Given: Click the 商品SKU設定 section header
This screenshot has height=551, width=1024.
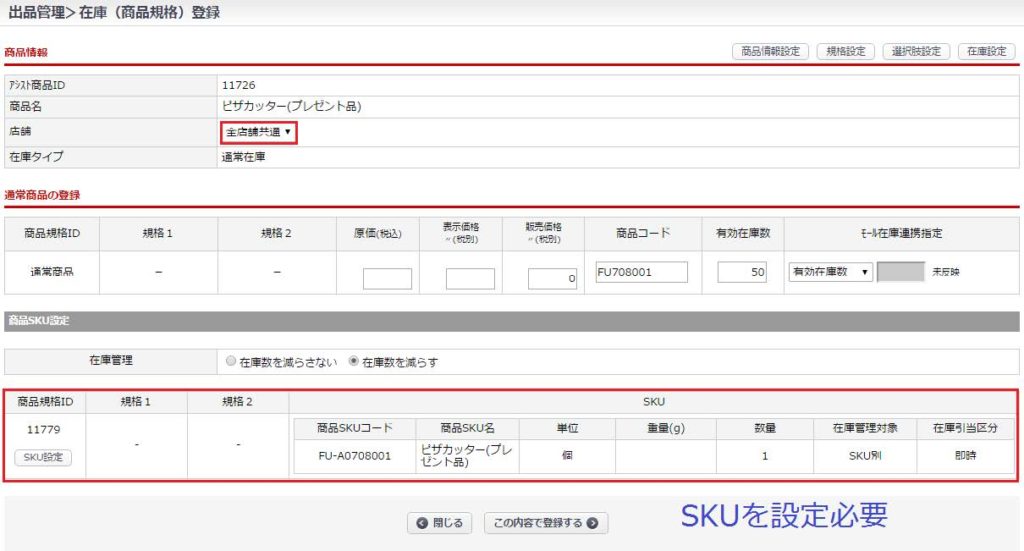Looking at the screenshot, I should [x=511, y=321].
